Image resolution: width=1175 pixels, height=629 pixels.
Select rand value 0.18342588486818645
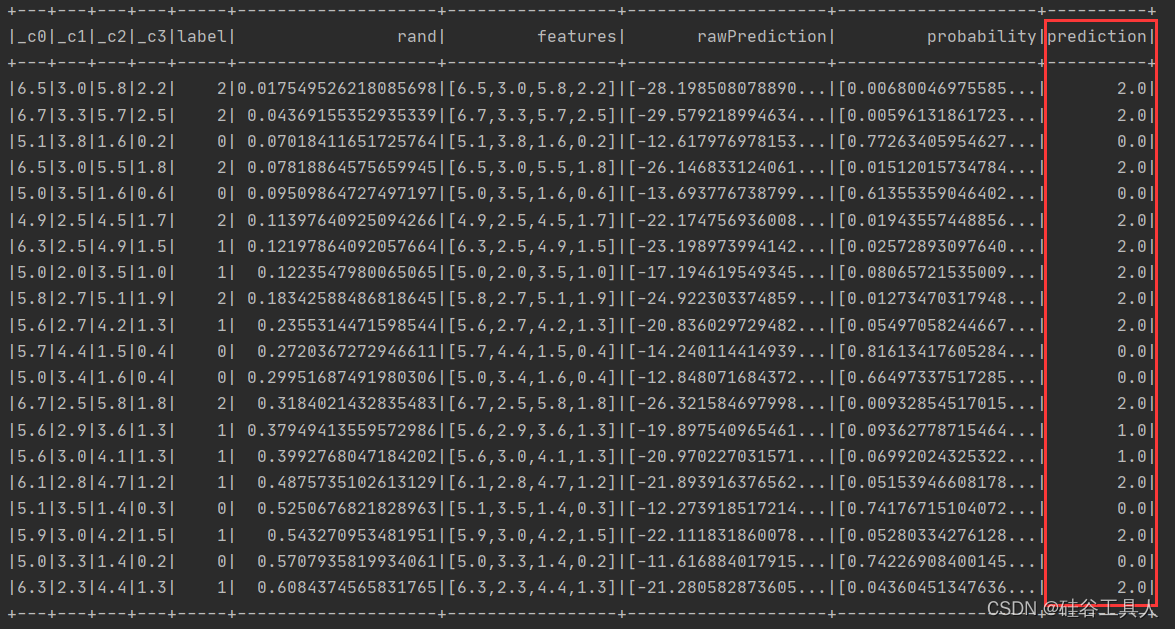pyautogui.click(x=342, y=299)
